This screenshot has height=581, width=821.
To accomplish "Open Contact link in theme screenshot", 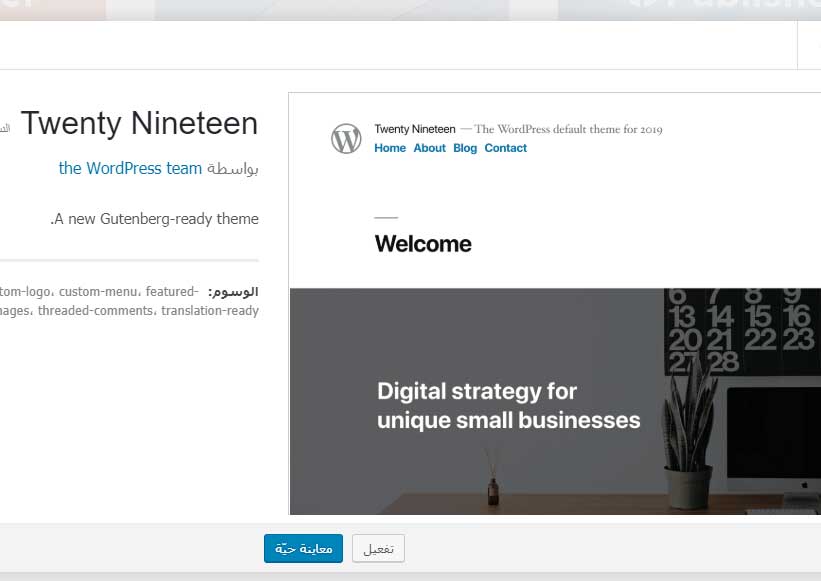I will pos(505,148).
